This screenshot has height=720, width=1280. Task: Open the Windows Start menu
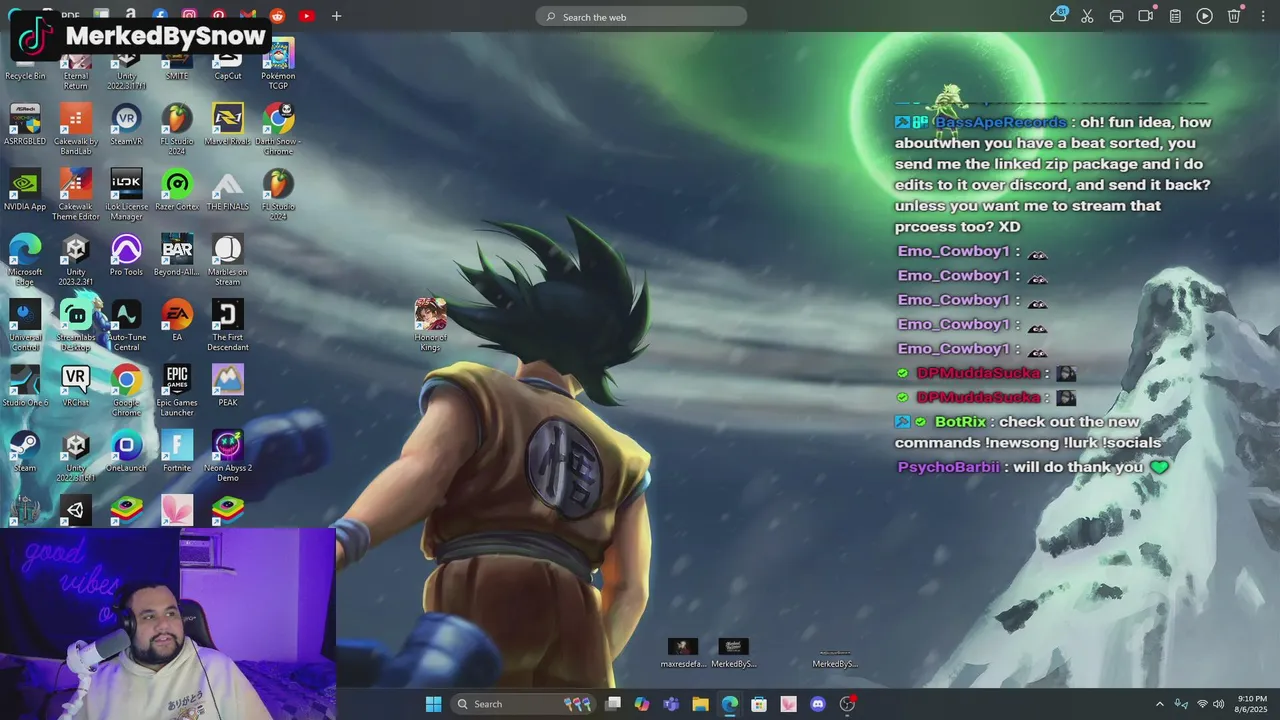coord(433,704)
